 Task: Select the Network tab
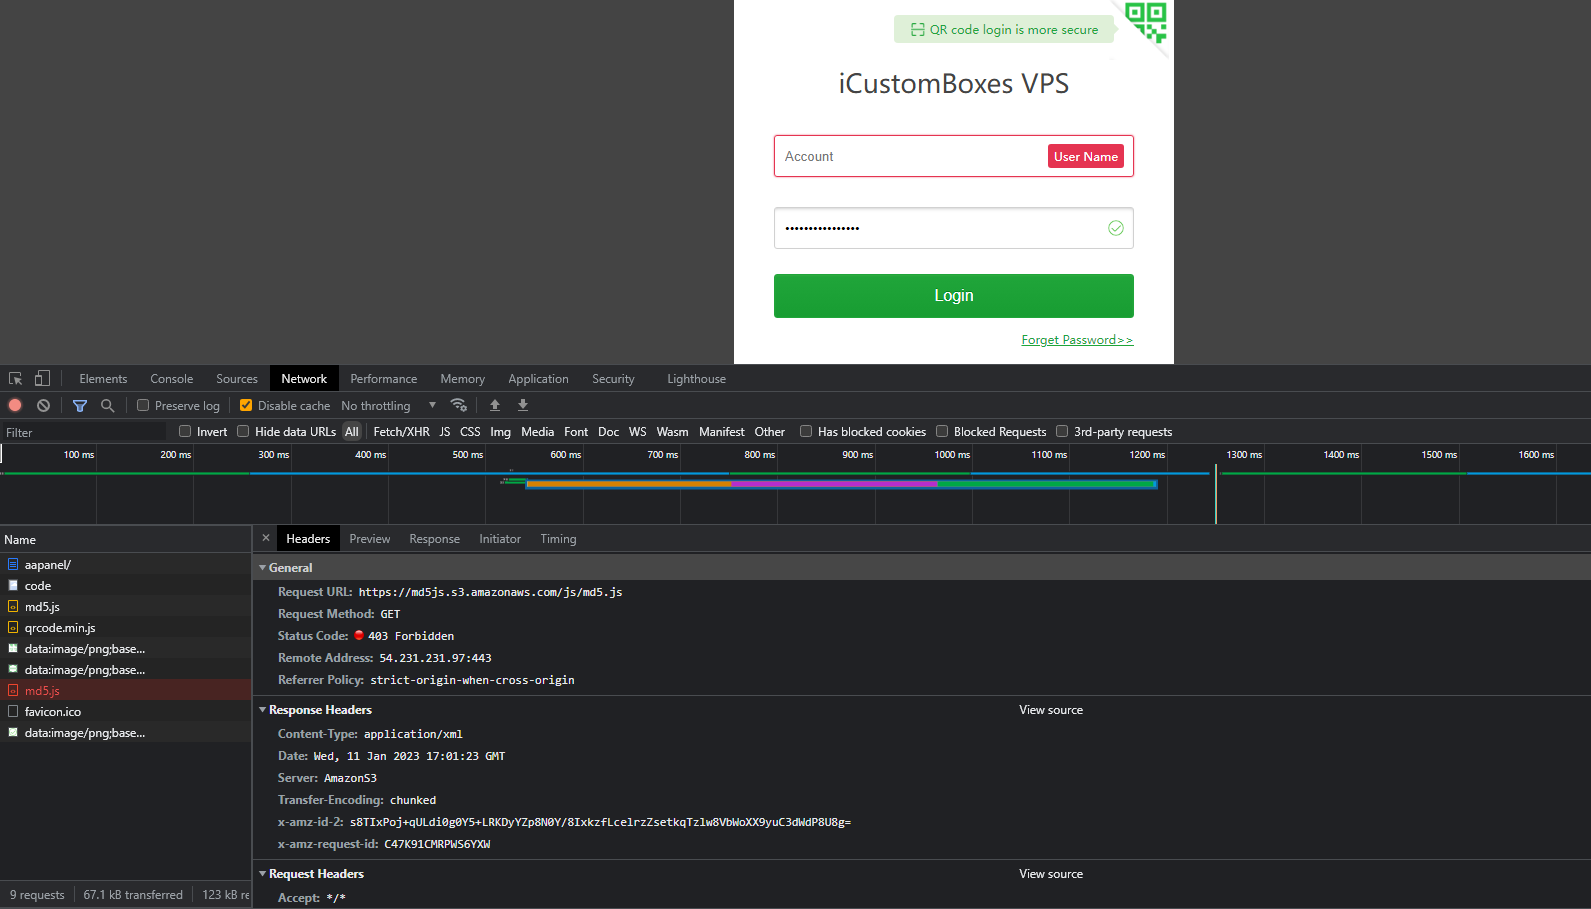(x=304, y=379)
